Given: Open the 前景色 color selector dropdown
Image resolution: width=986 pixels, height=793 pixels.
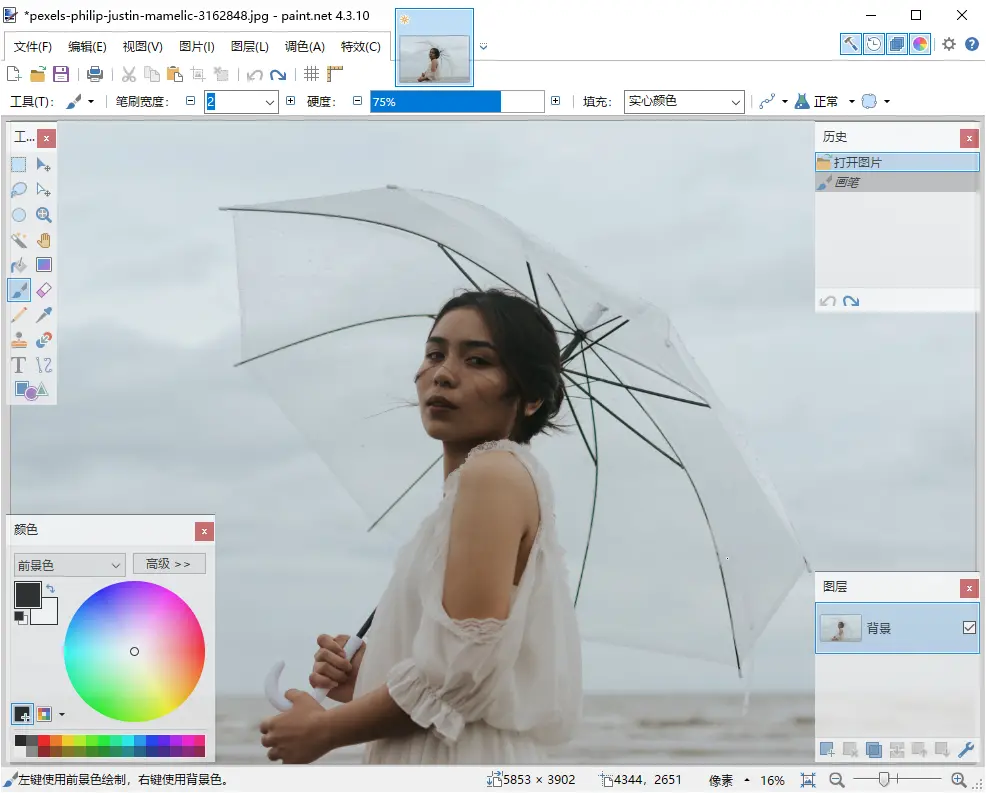Looking at the screenshot, I should tap(116, 565).
